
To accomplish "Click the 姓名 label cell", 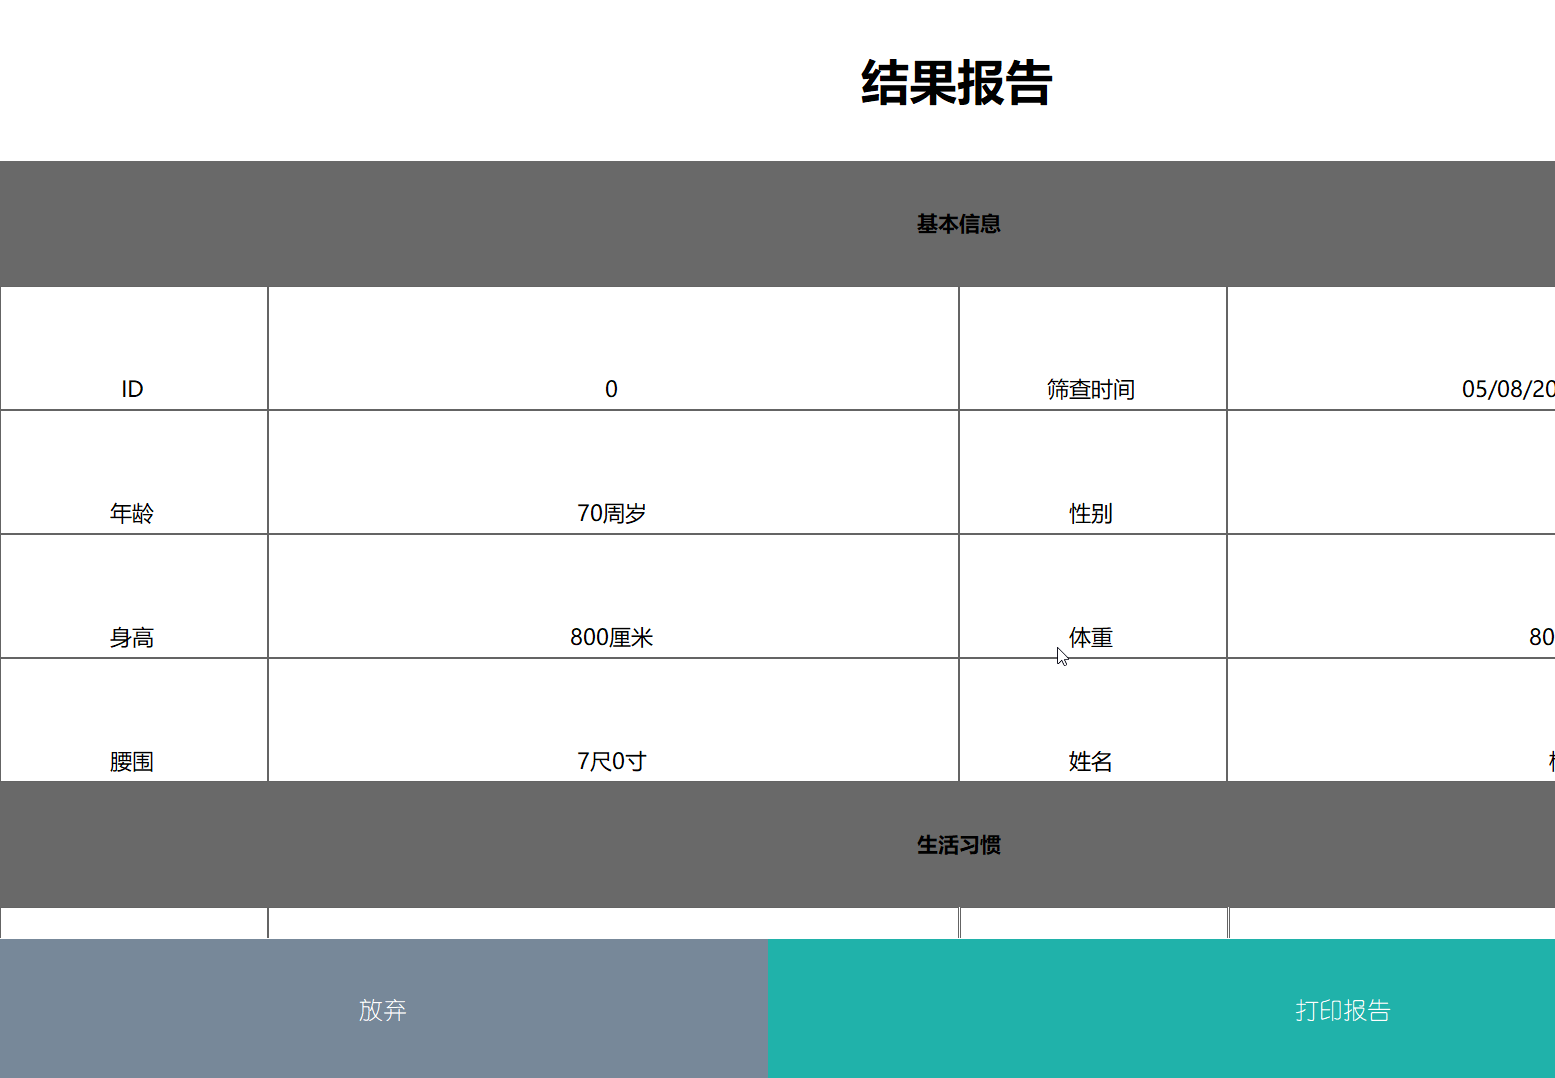I will point(1093,720).
